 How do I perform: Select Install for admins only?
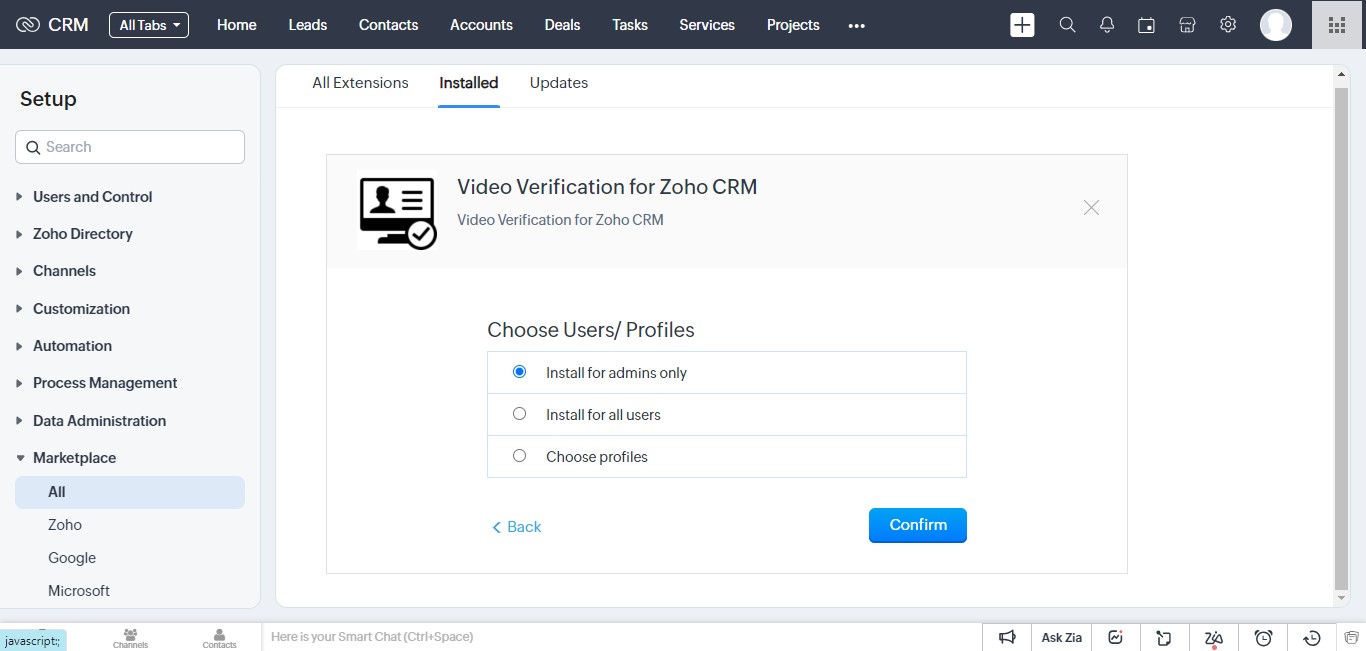pos(519,372)
